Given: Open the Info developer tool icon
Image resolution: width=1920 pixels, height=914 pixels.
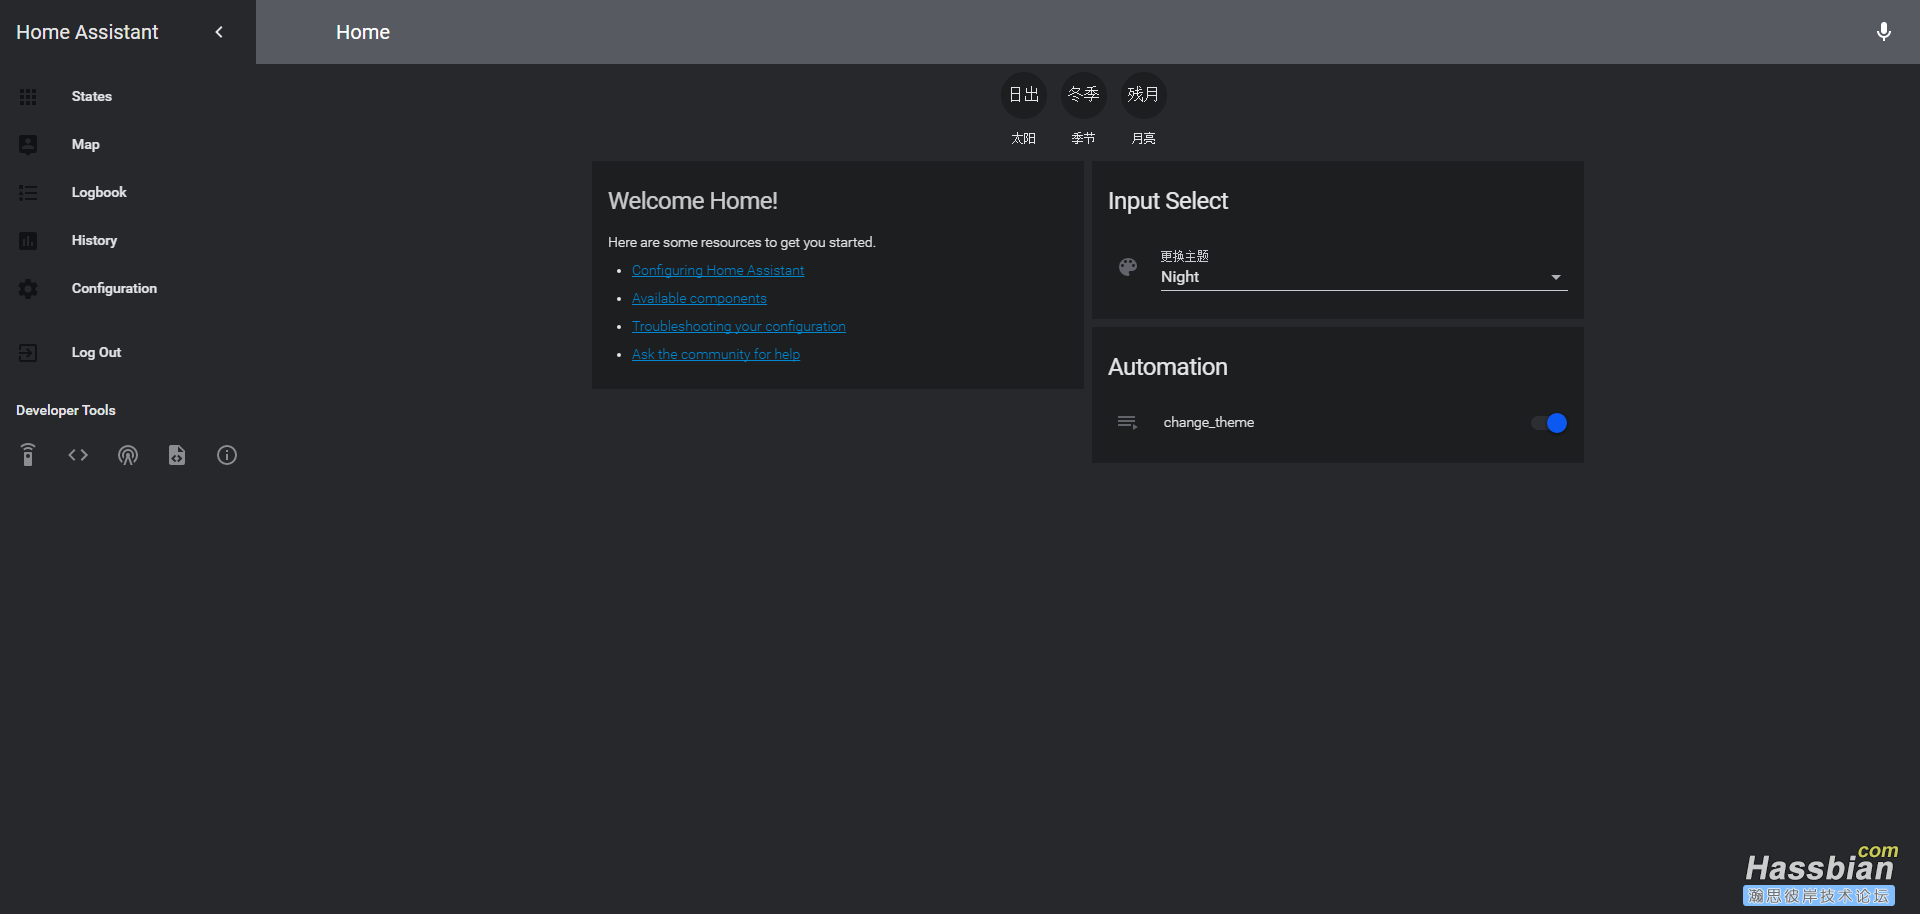Looking at the screenshot, I should (227, 455).
